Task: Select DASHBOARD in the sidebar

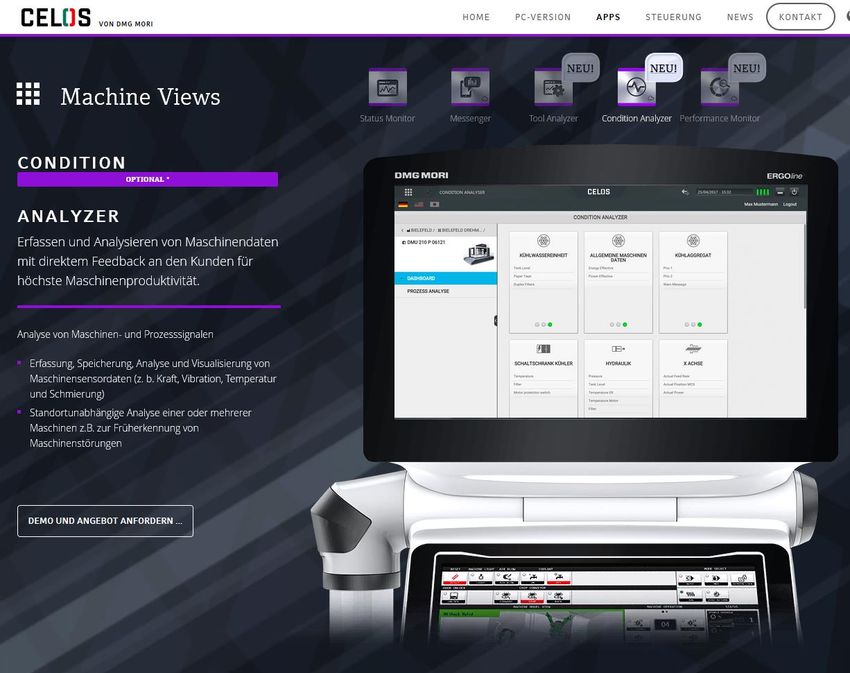Action: pos(446,278)
